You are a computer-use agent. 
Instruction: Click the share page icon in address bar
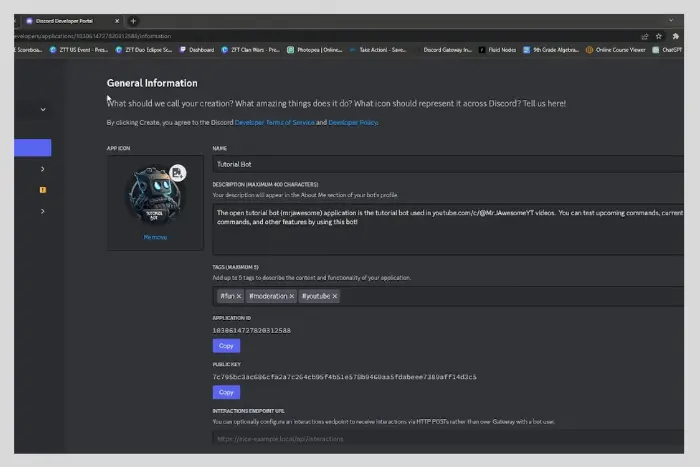(x=644, y=36)
